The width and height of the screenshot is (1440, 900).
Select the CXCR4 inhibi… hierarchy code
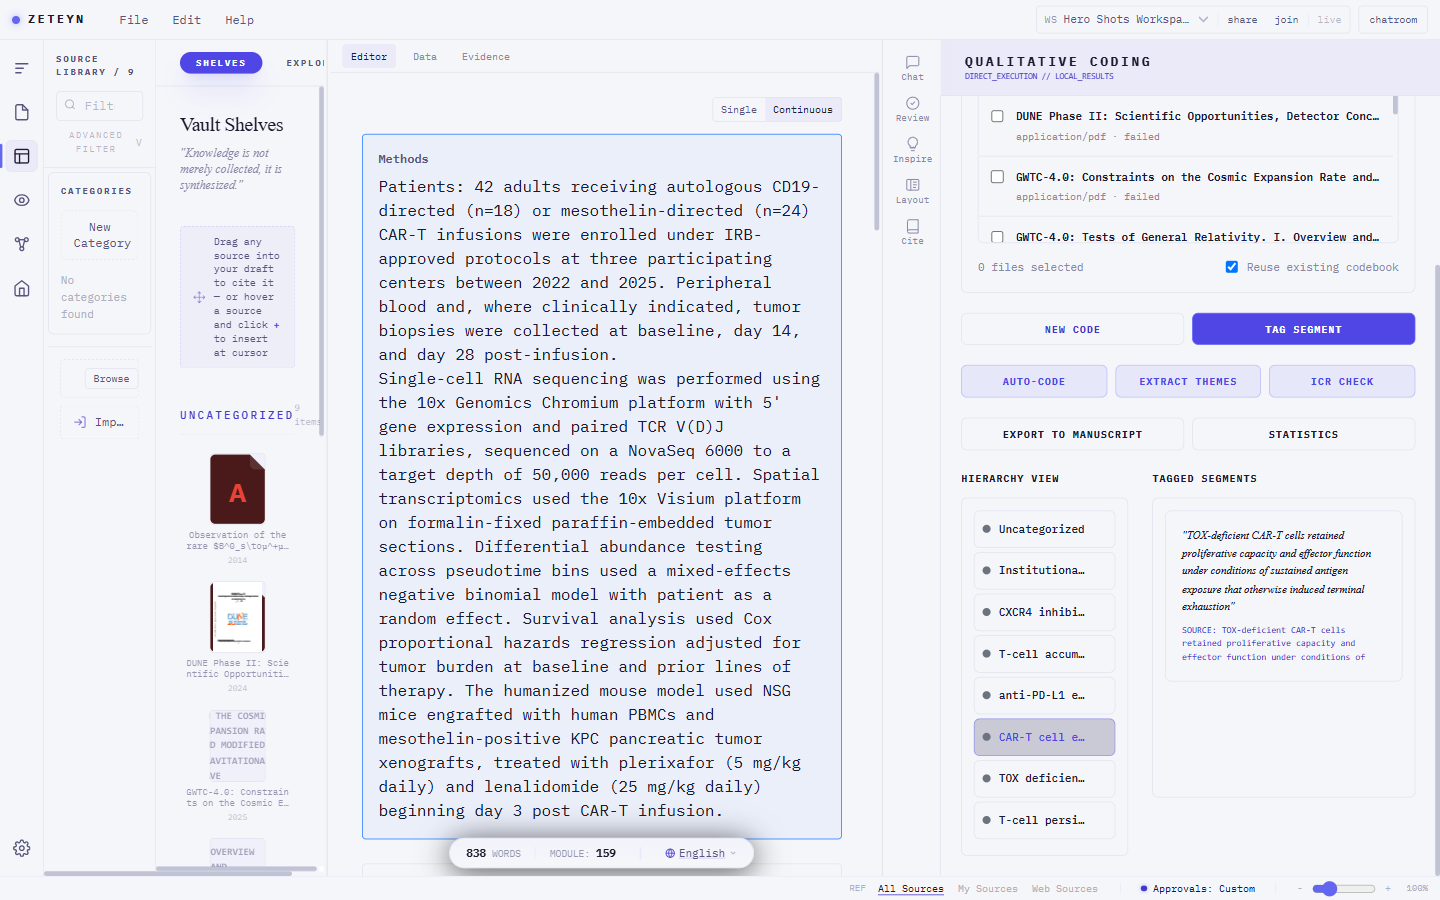[x=1044, y=612]
